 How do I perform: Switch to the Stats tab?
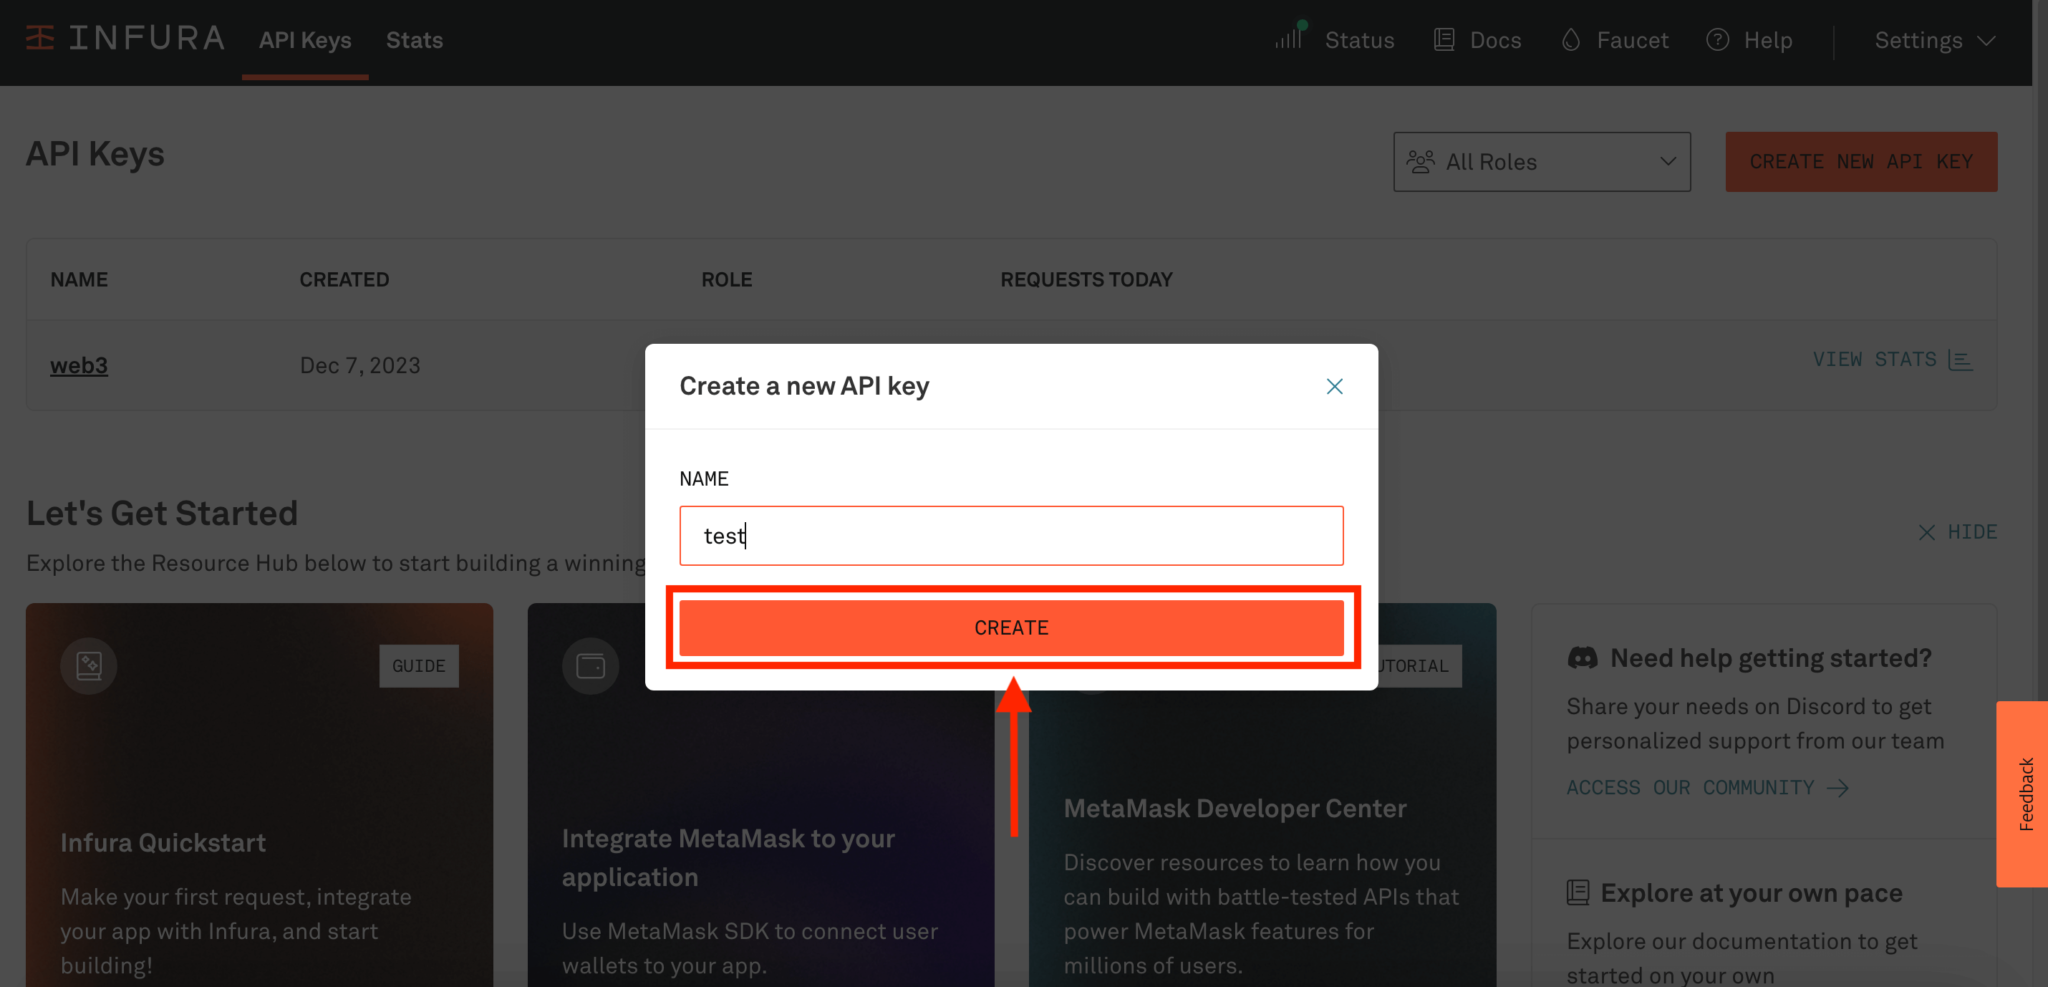pos(414,40)
